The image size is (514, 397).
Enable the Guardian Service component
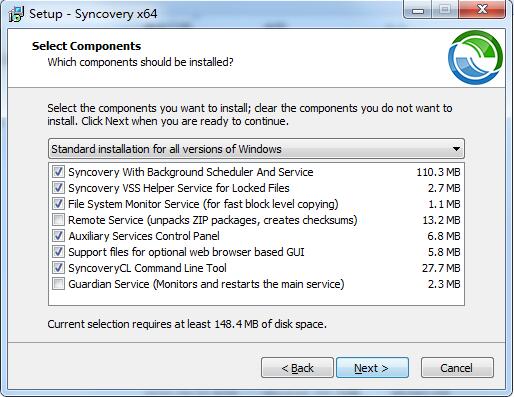[58, 284]
